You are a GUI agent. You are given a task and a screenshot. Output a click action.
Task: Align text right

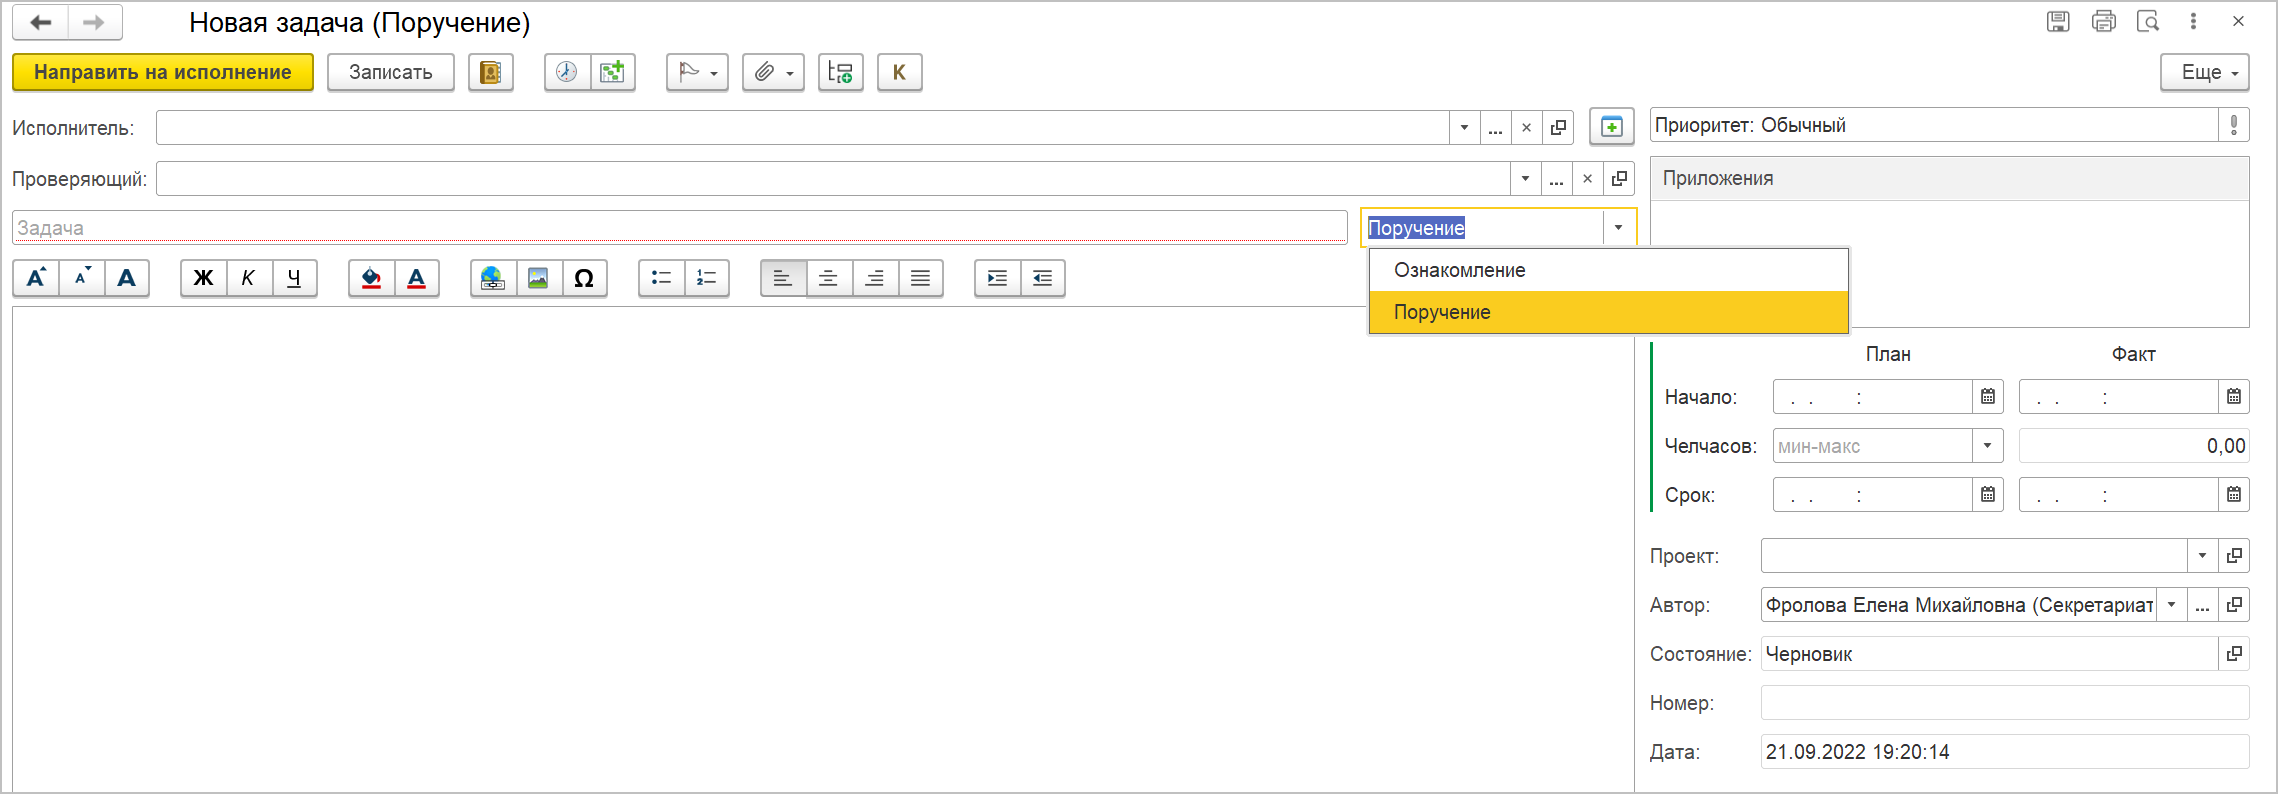874,277
